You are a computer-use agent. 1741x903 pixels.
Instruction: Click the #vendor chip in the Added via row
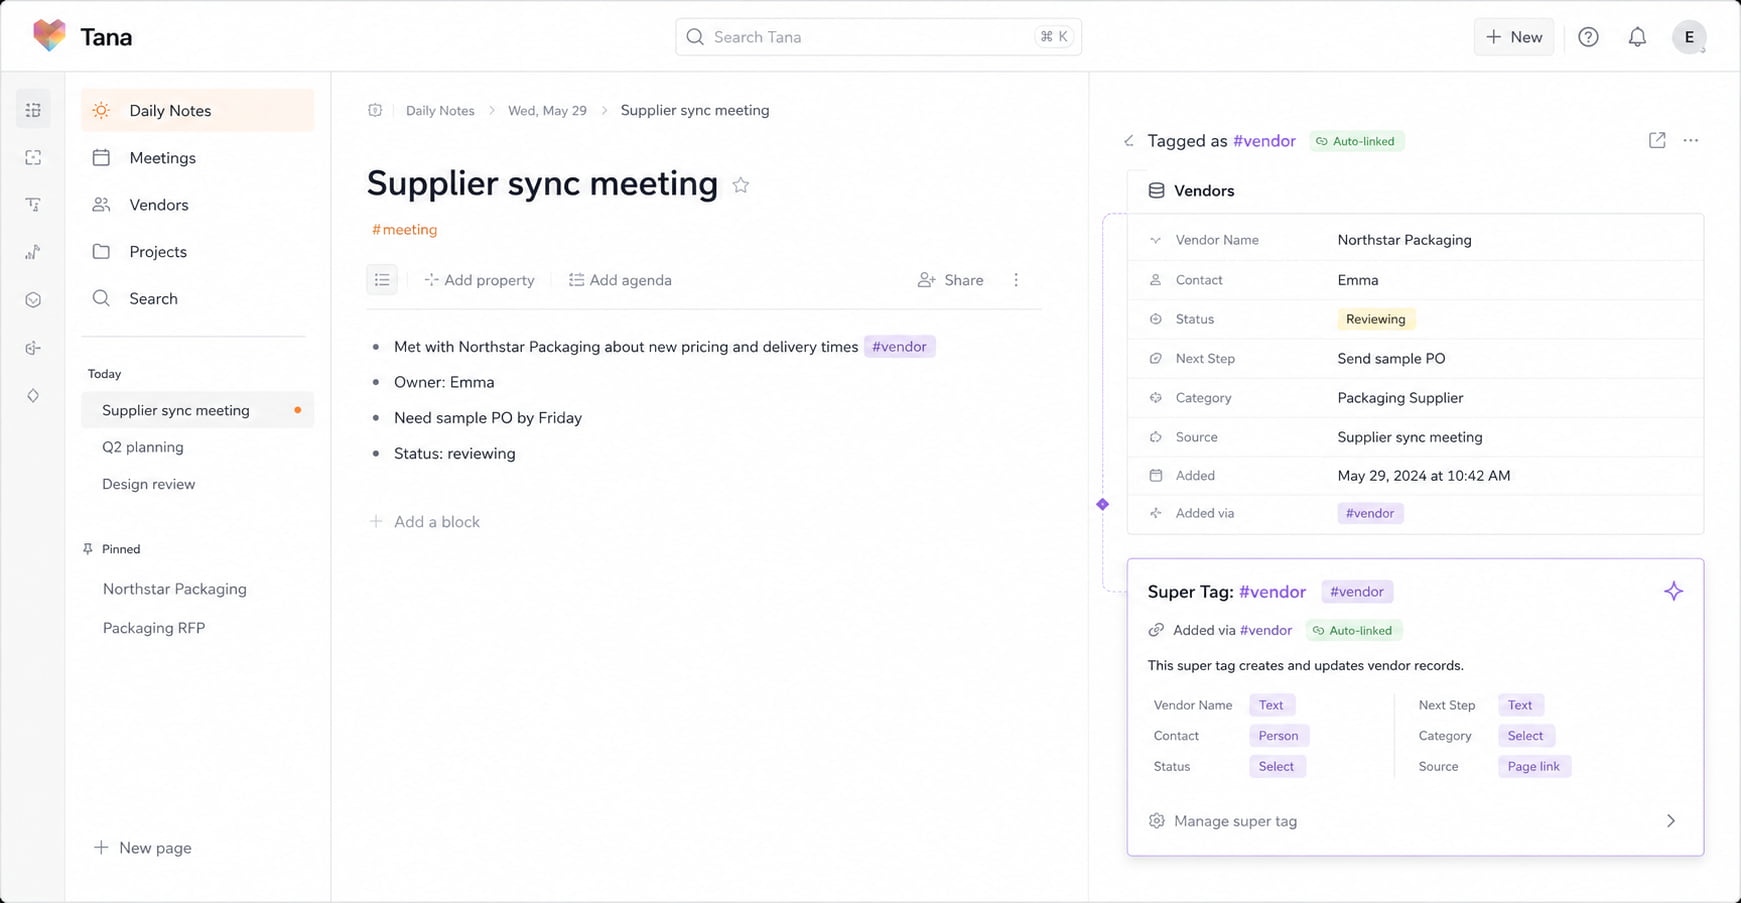(1371, 513)
